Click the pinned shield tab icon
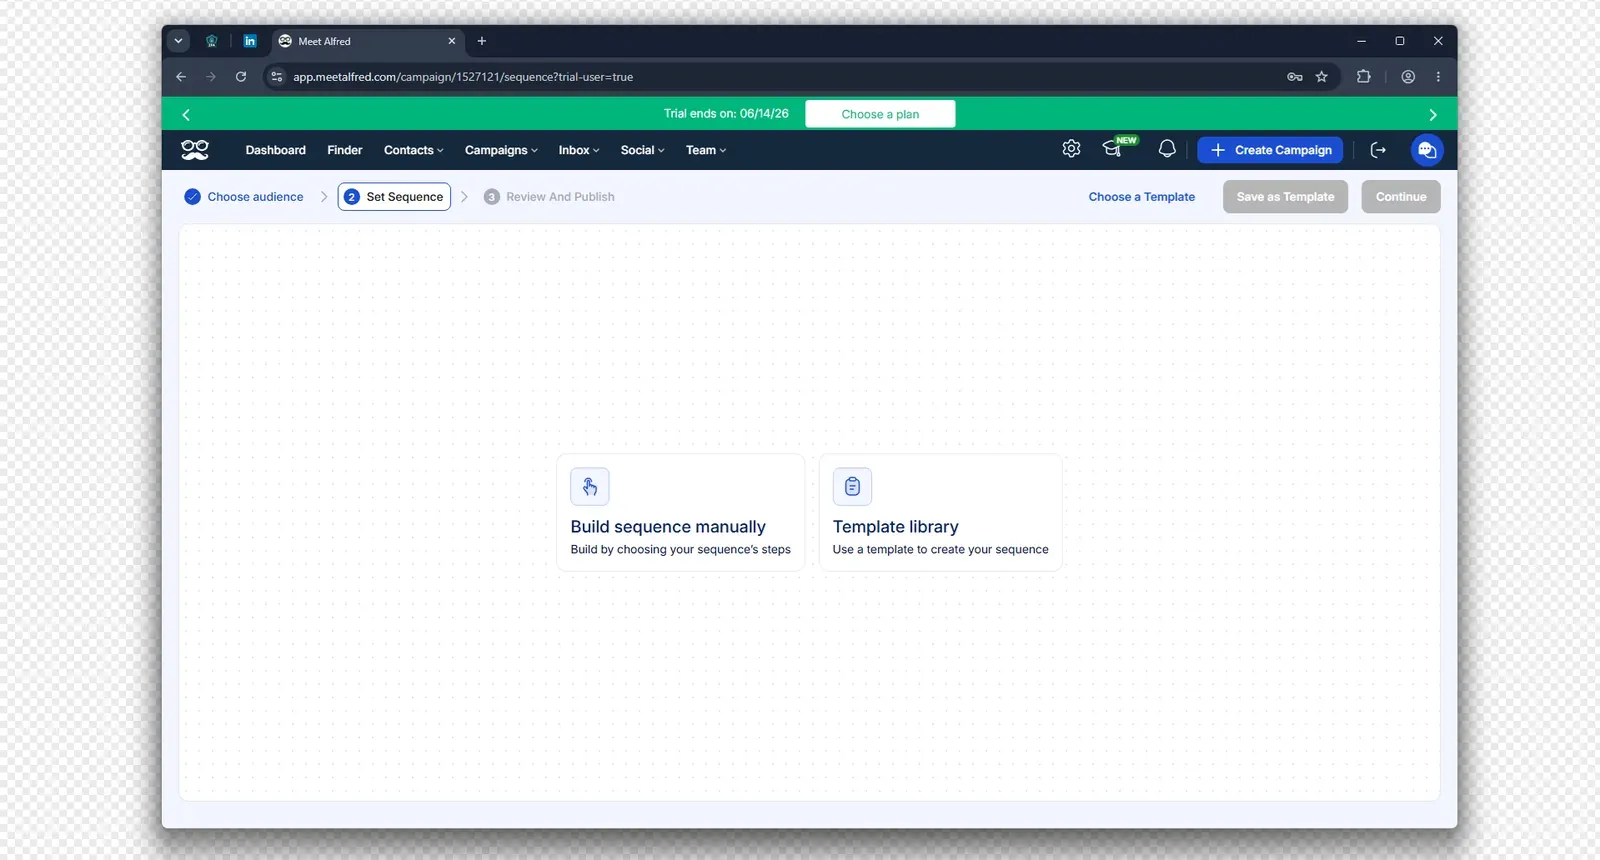The height and width of the screenshot is (860, 1600). coord(212,41)
